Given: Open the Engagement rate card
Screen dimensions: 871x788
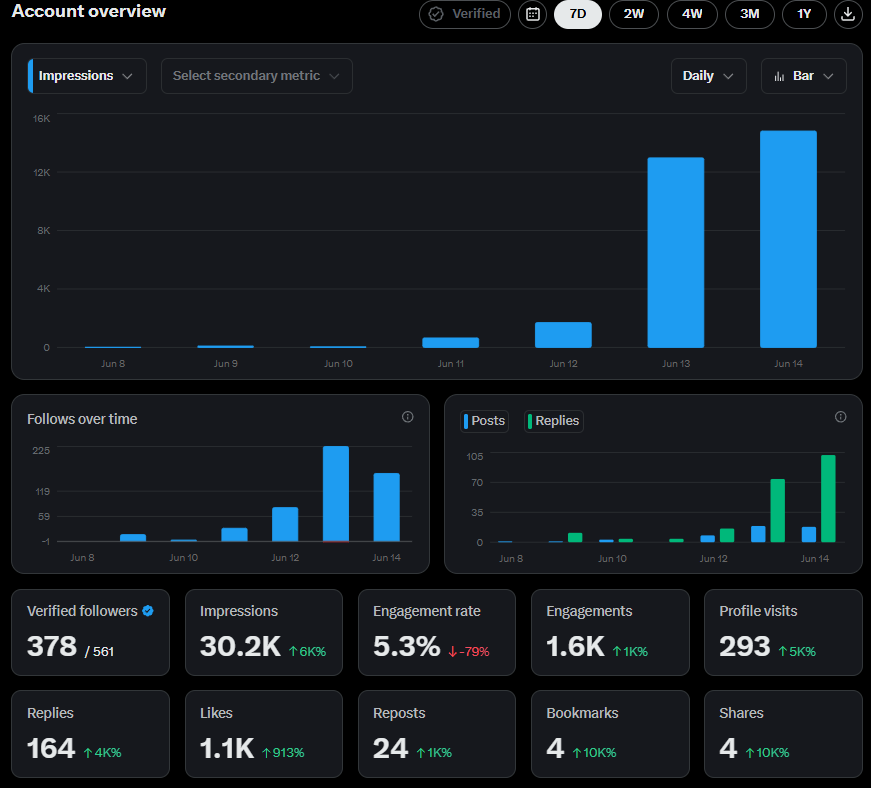Looking at the screenshot, I should click(437, 633).
